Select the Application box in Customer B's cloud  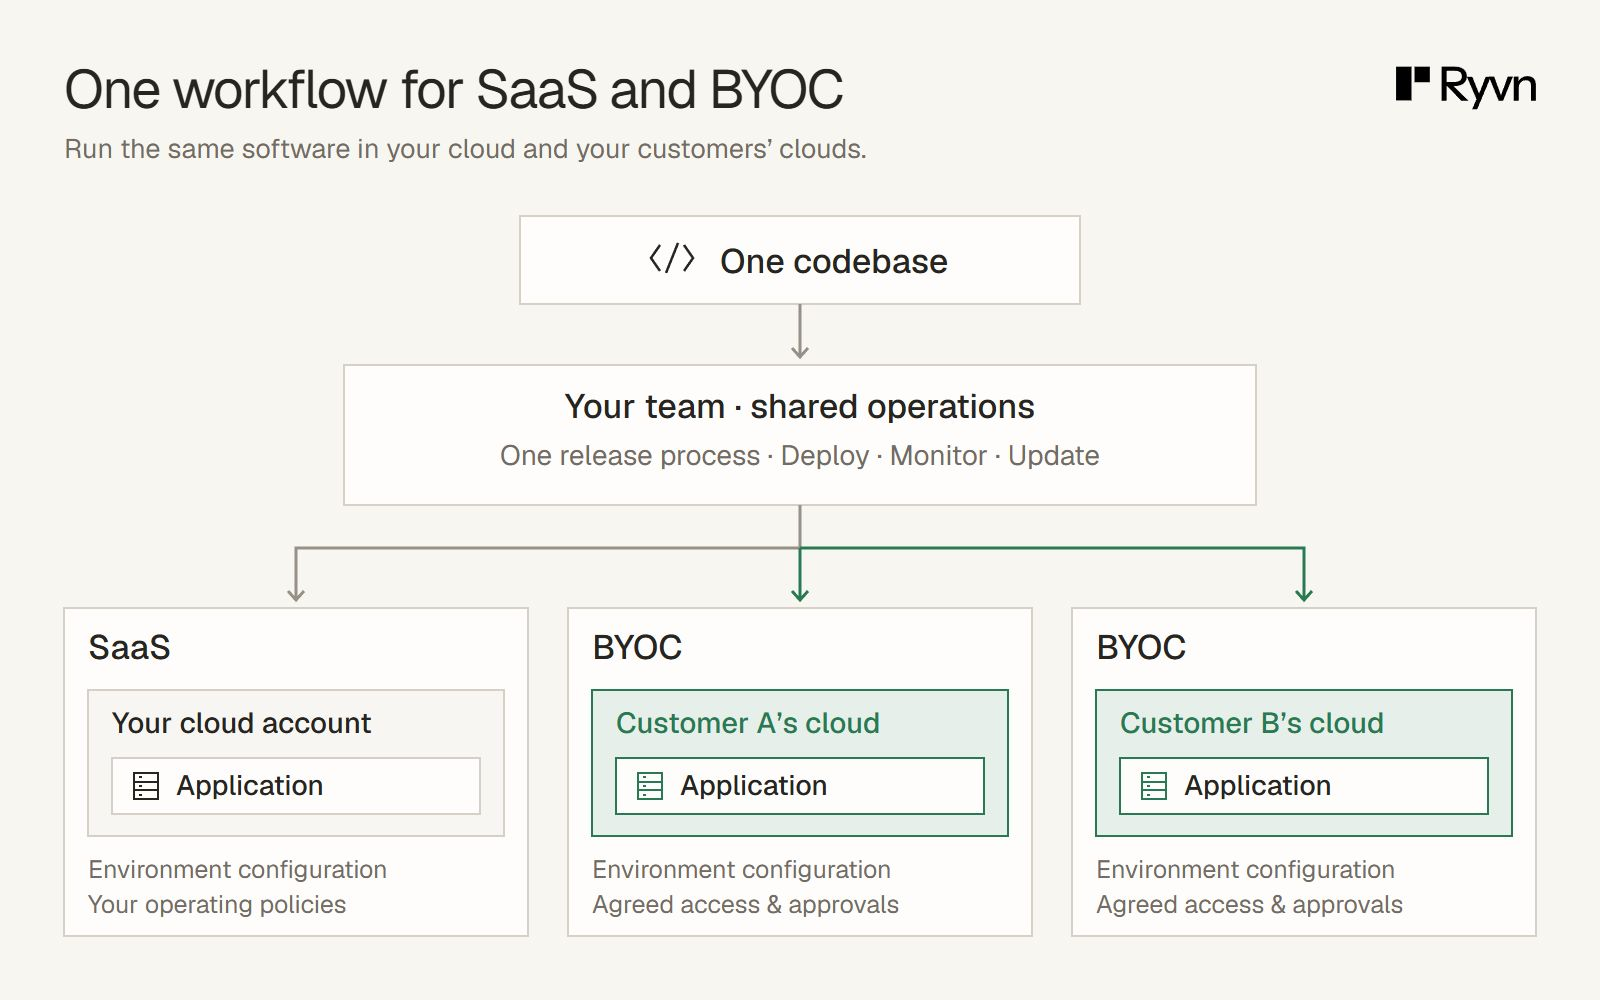point(1304,786)
